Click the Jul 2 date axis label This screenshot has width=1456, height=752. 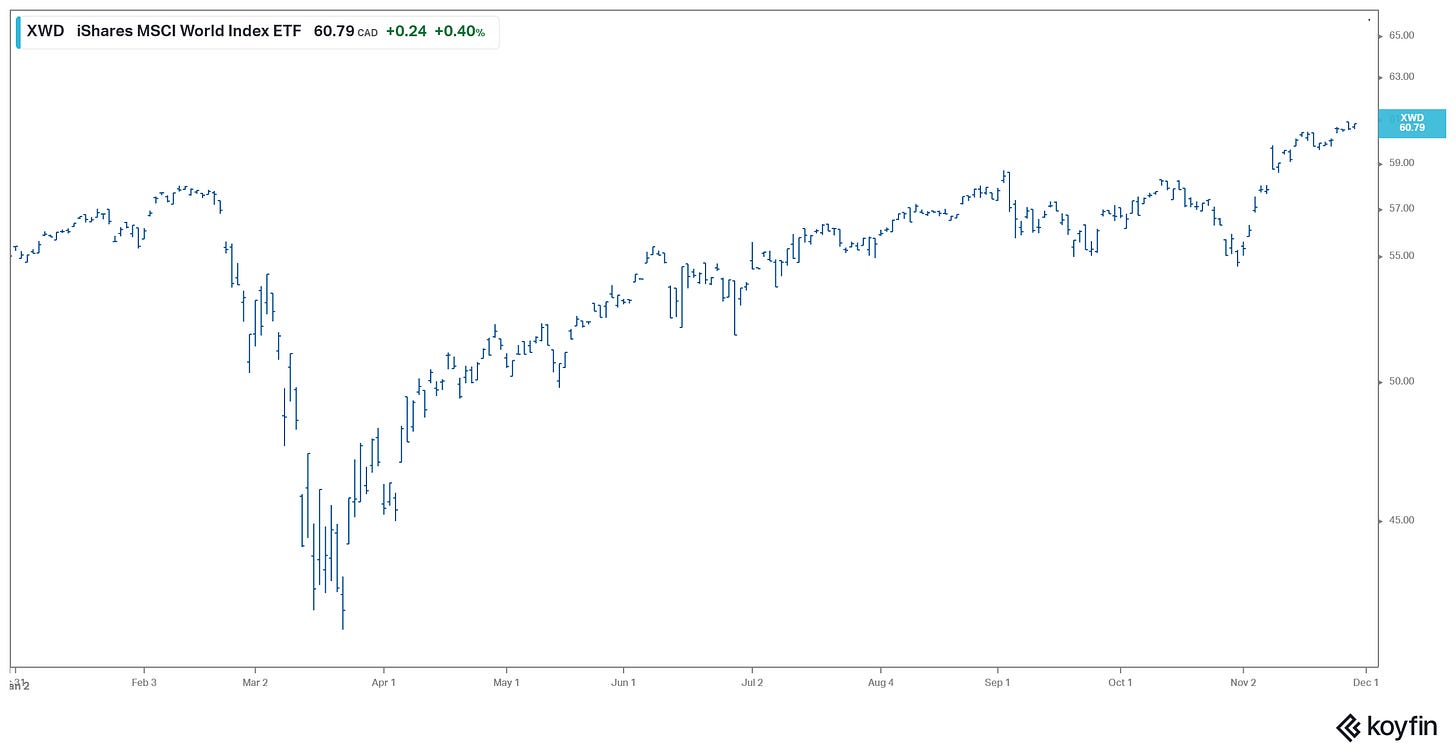coord(752,683)
